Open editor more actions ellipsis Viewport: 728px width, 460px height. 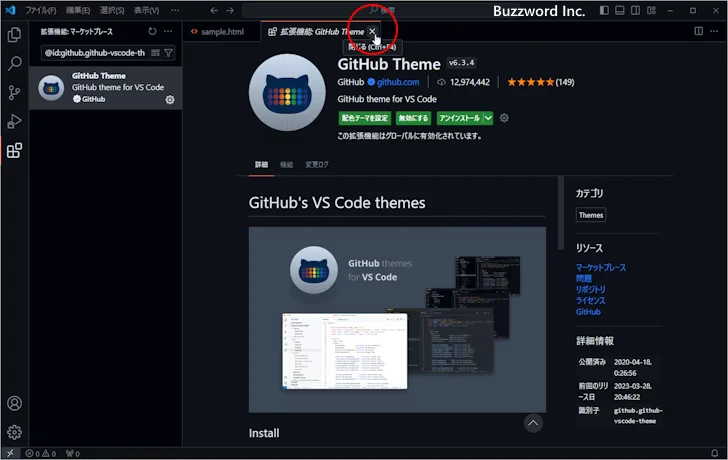point(714,31)
